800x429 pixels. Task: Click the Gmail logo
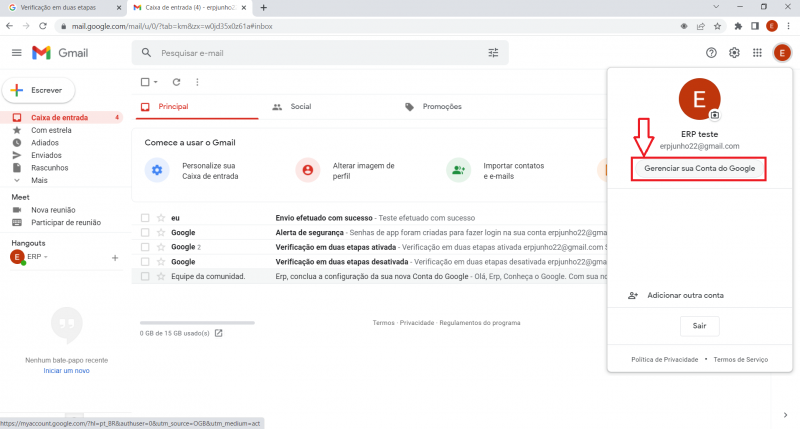point(60,53)
